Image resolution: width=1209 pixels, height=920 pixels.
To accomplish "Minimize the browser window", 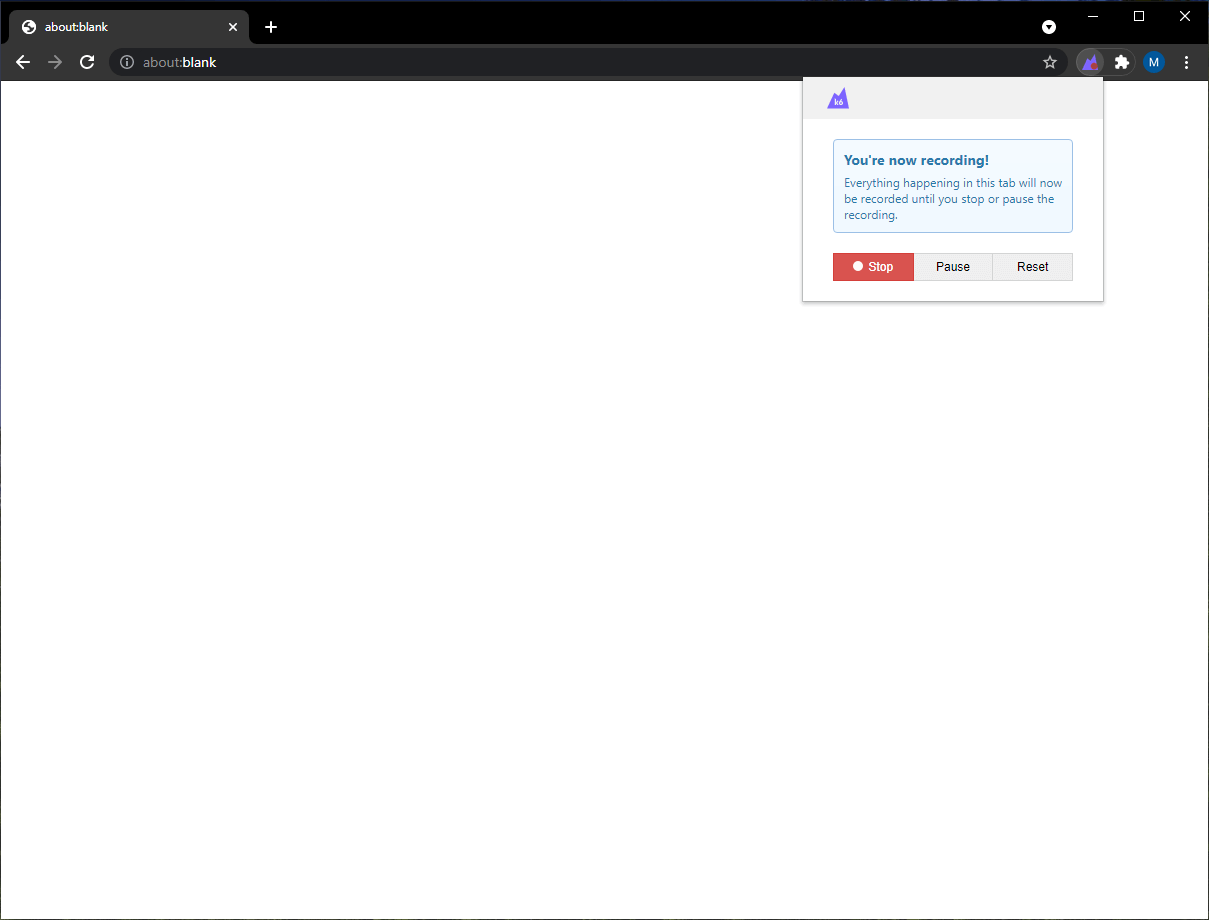I will (1093, 16).
